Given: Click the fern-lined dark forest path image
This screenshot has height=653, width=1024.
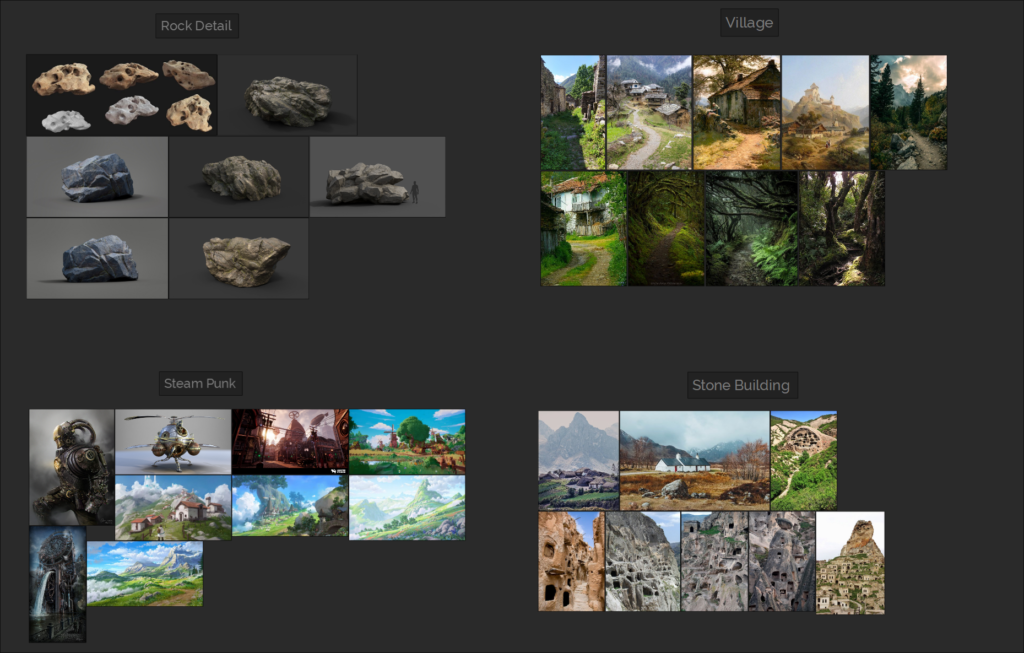Looking at the screenshot, I should [752, 229].
